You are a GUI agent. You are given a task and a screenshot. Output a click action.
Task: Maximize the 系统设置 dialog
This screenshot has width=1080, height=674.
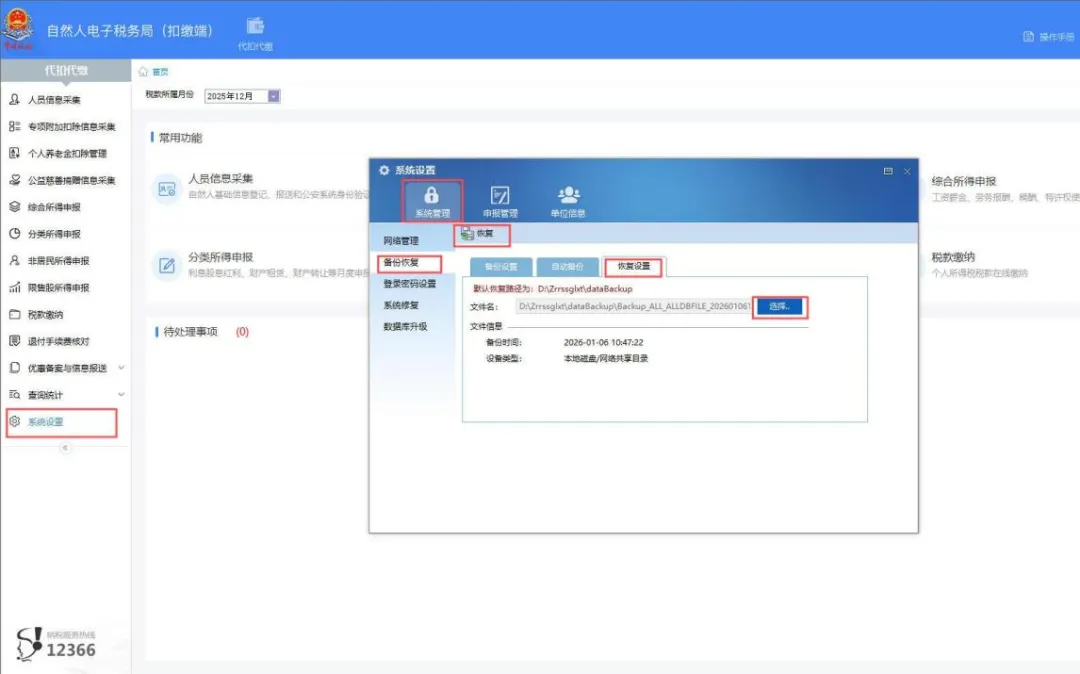point(888,171)
